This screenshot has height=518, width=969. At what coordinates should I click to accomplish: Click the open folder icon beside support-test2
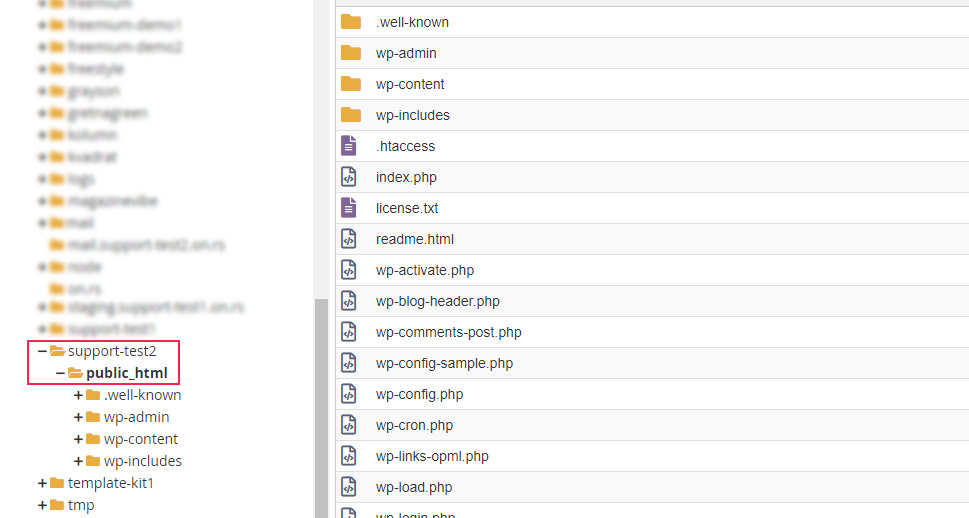coord(57,351)
